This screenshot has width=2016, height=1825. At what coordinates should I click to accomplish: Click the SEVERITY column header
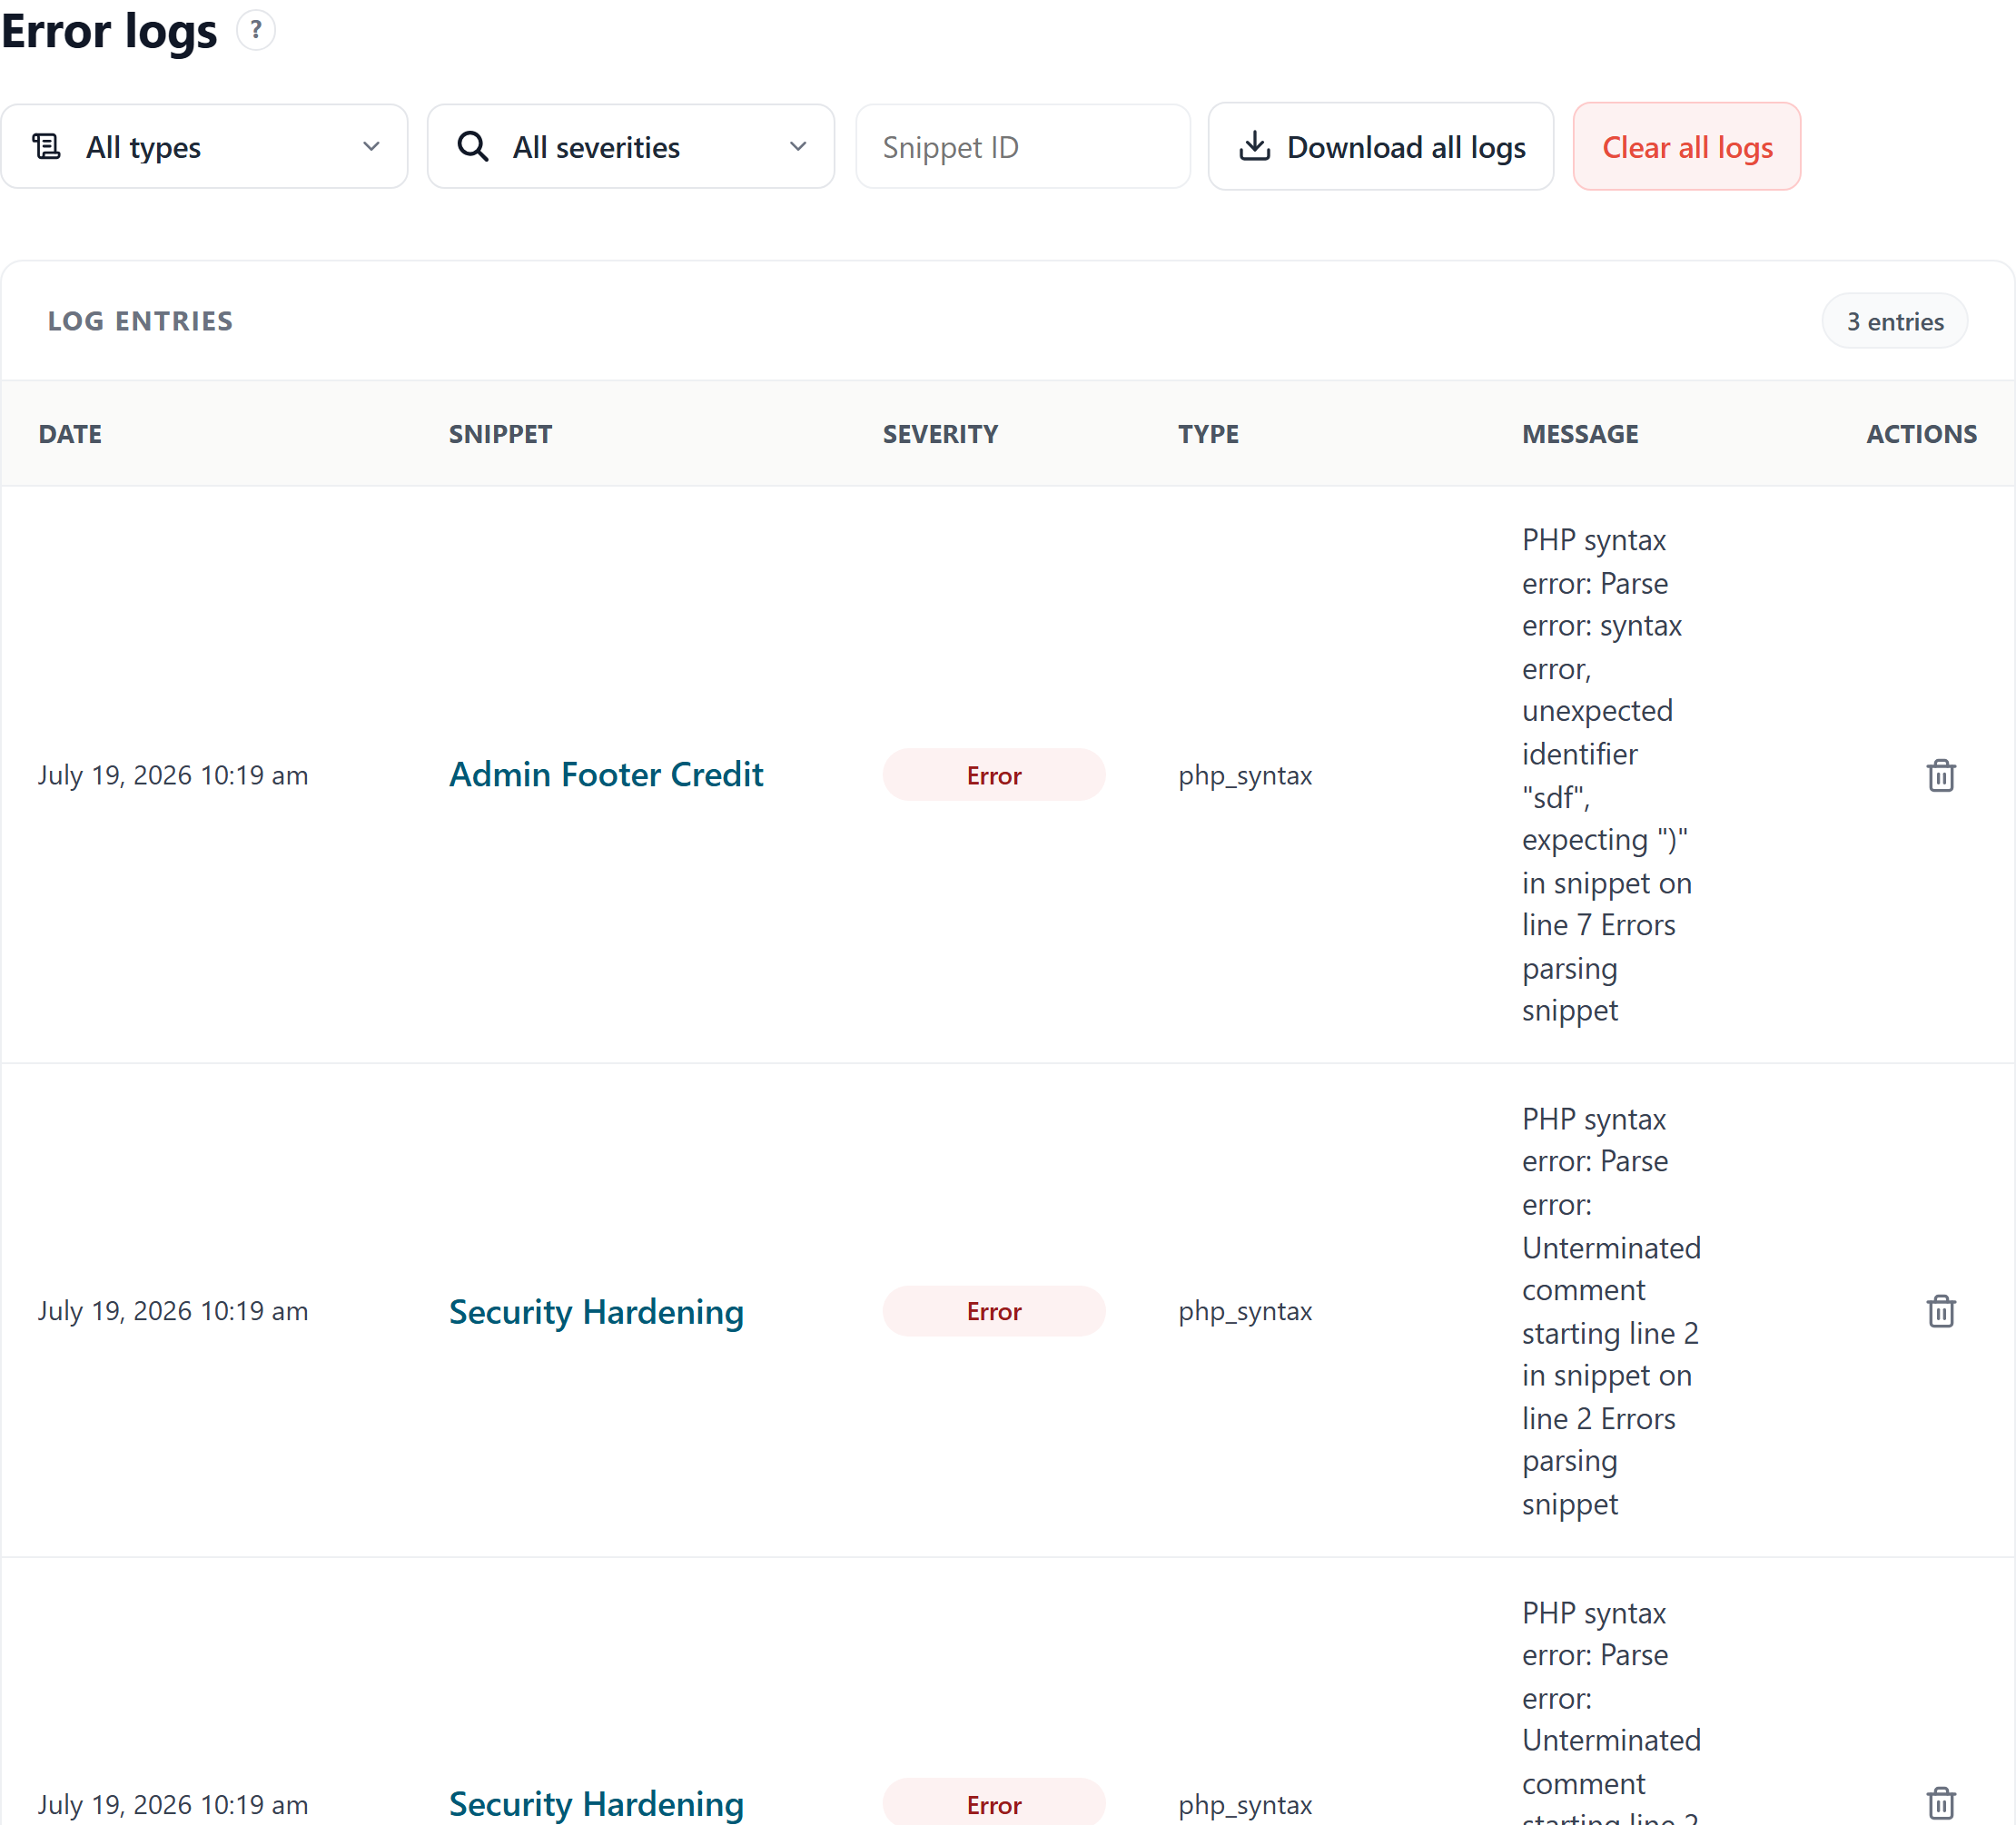point(940,434)
